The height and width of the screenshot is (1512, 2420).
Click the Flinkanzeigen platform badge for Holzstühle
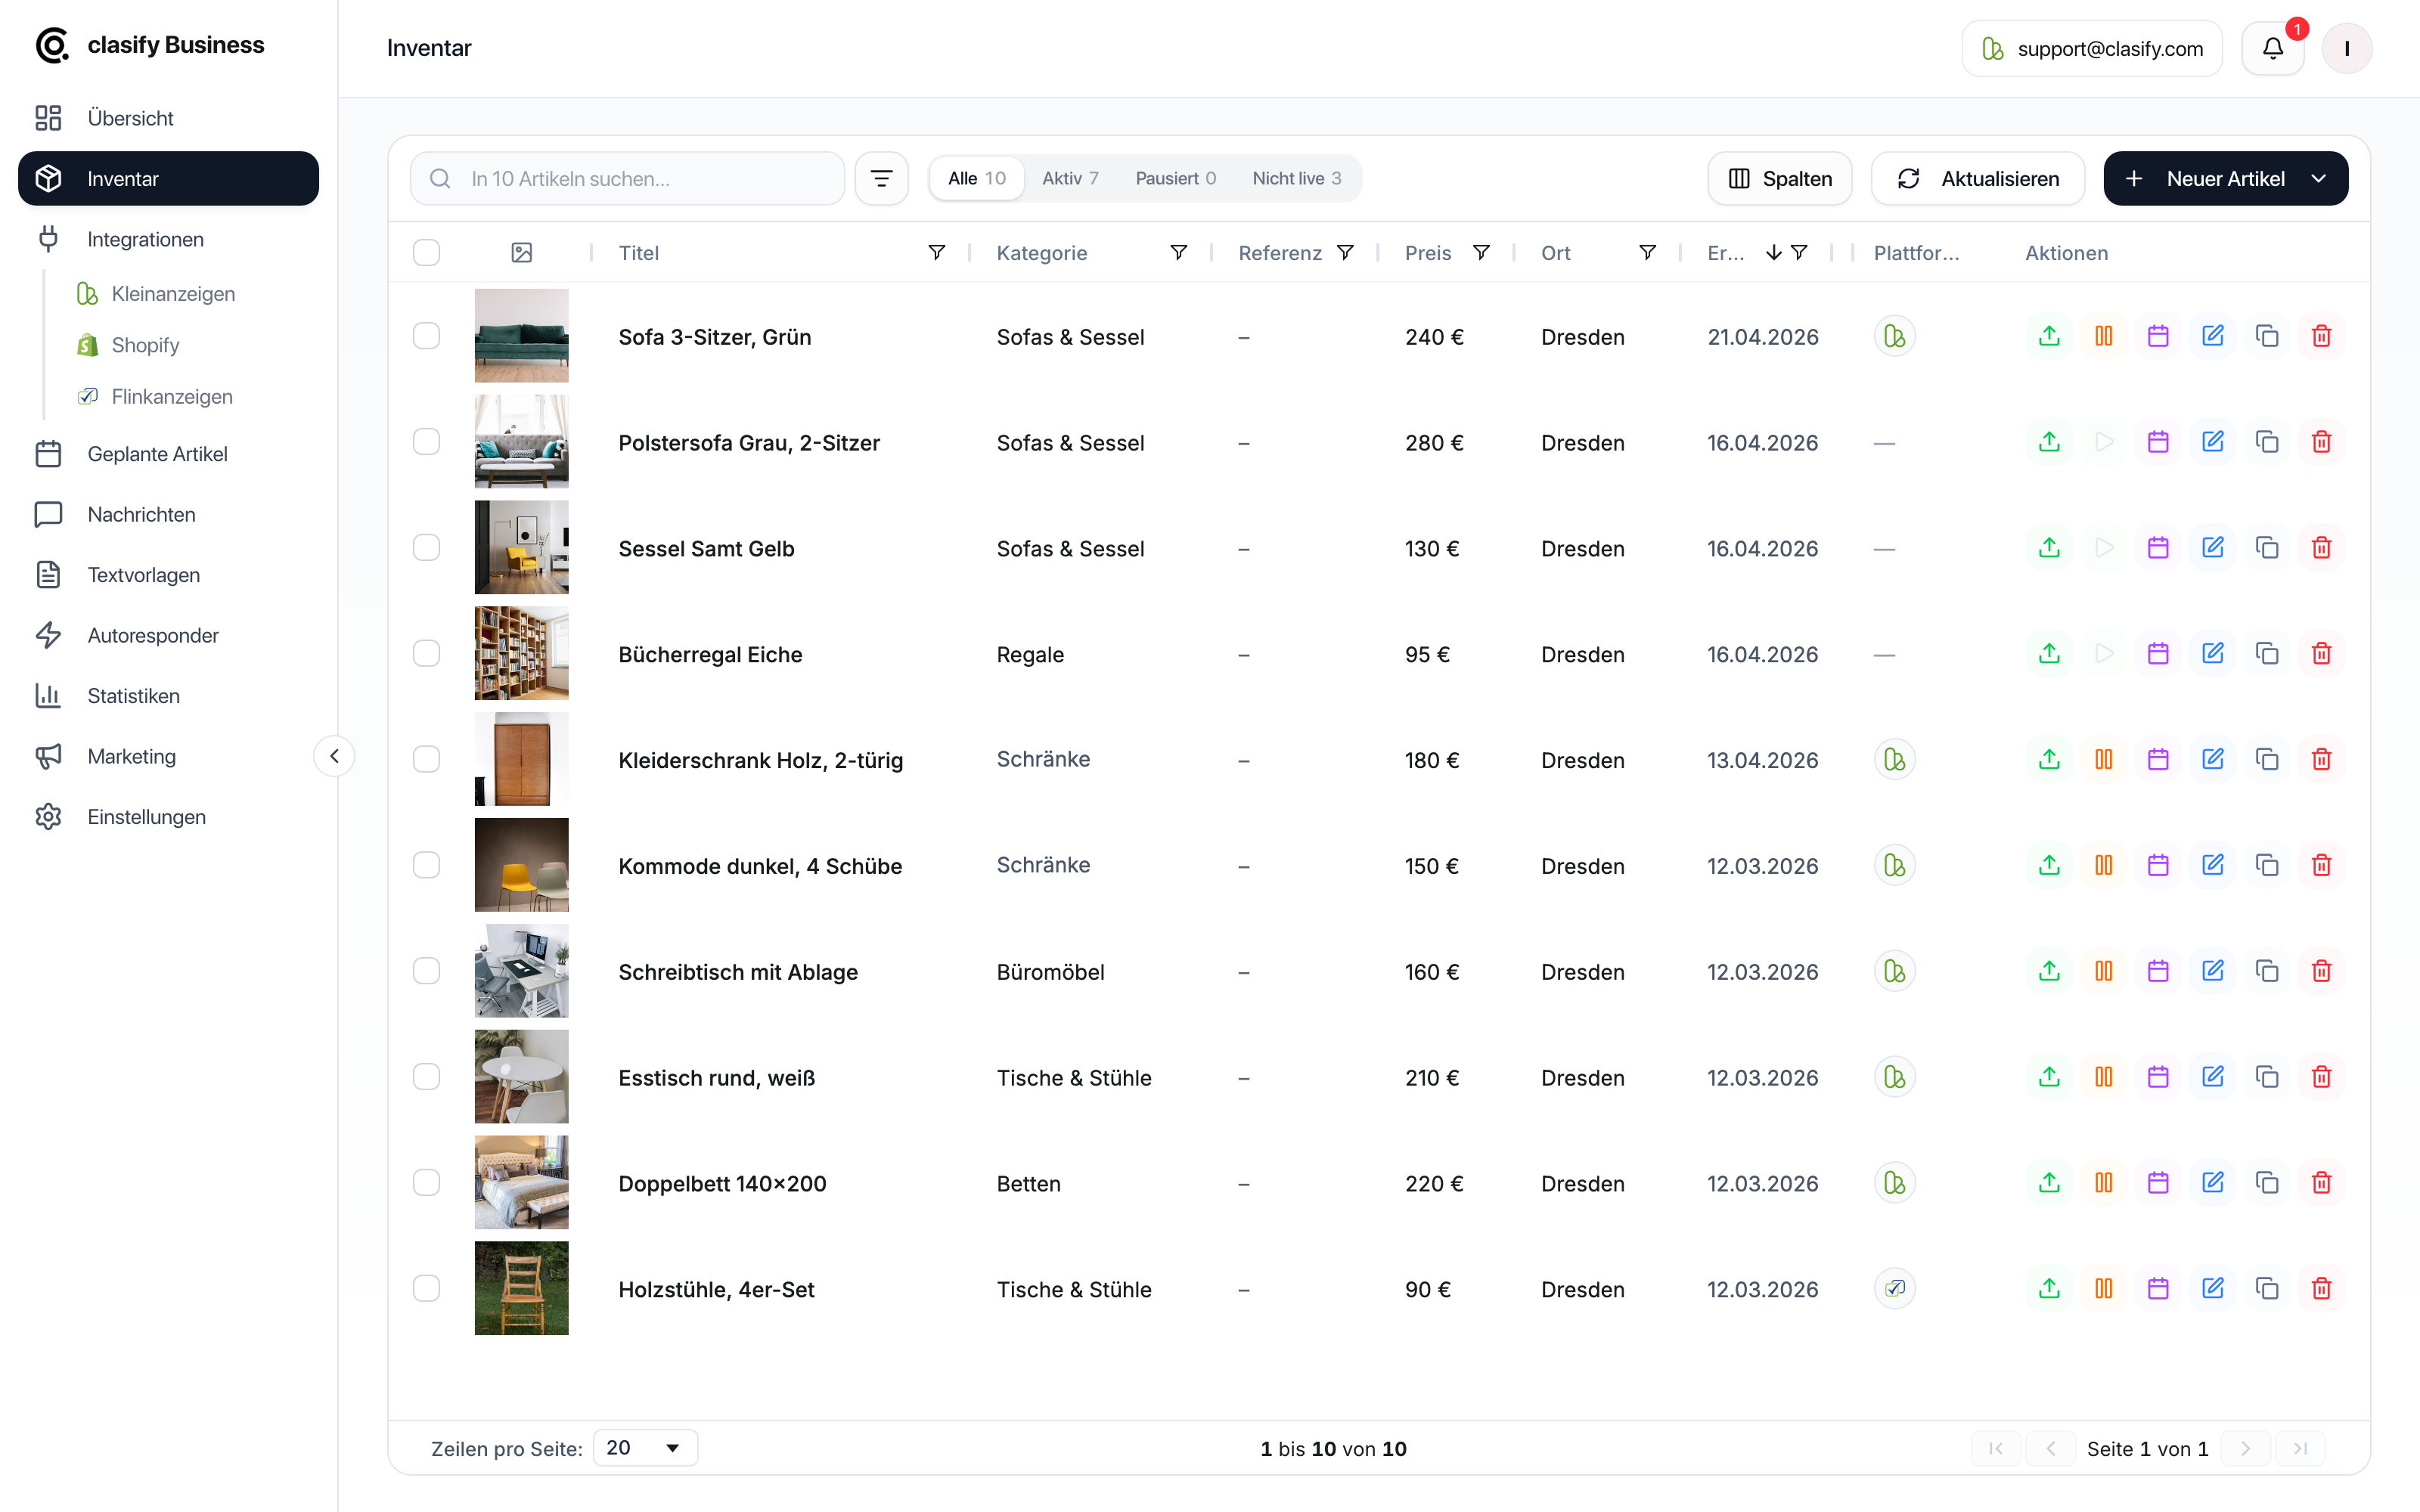tap(1894, 1289)
